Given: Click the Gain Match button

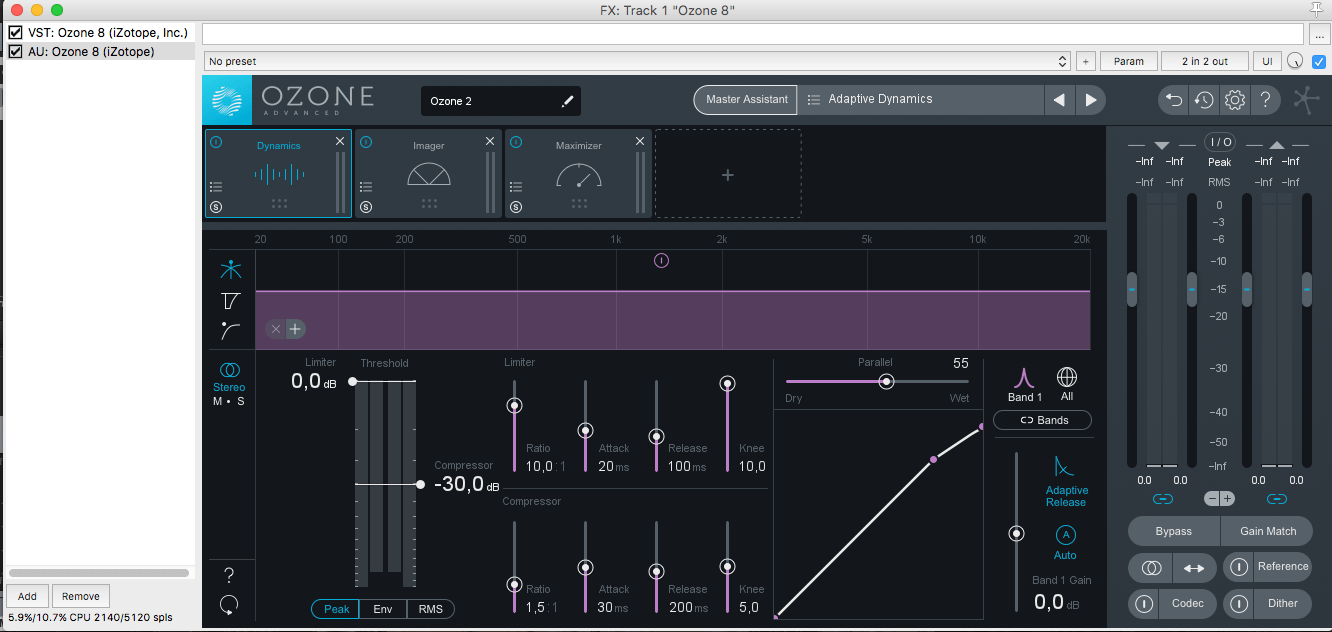Looking at the screenshot, I should point(1268,531).
